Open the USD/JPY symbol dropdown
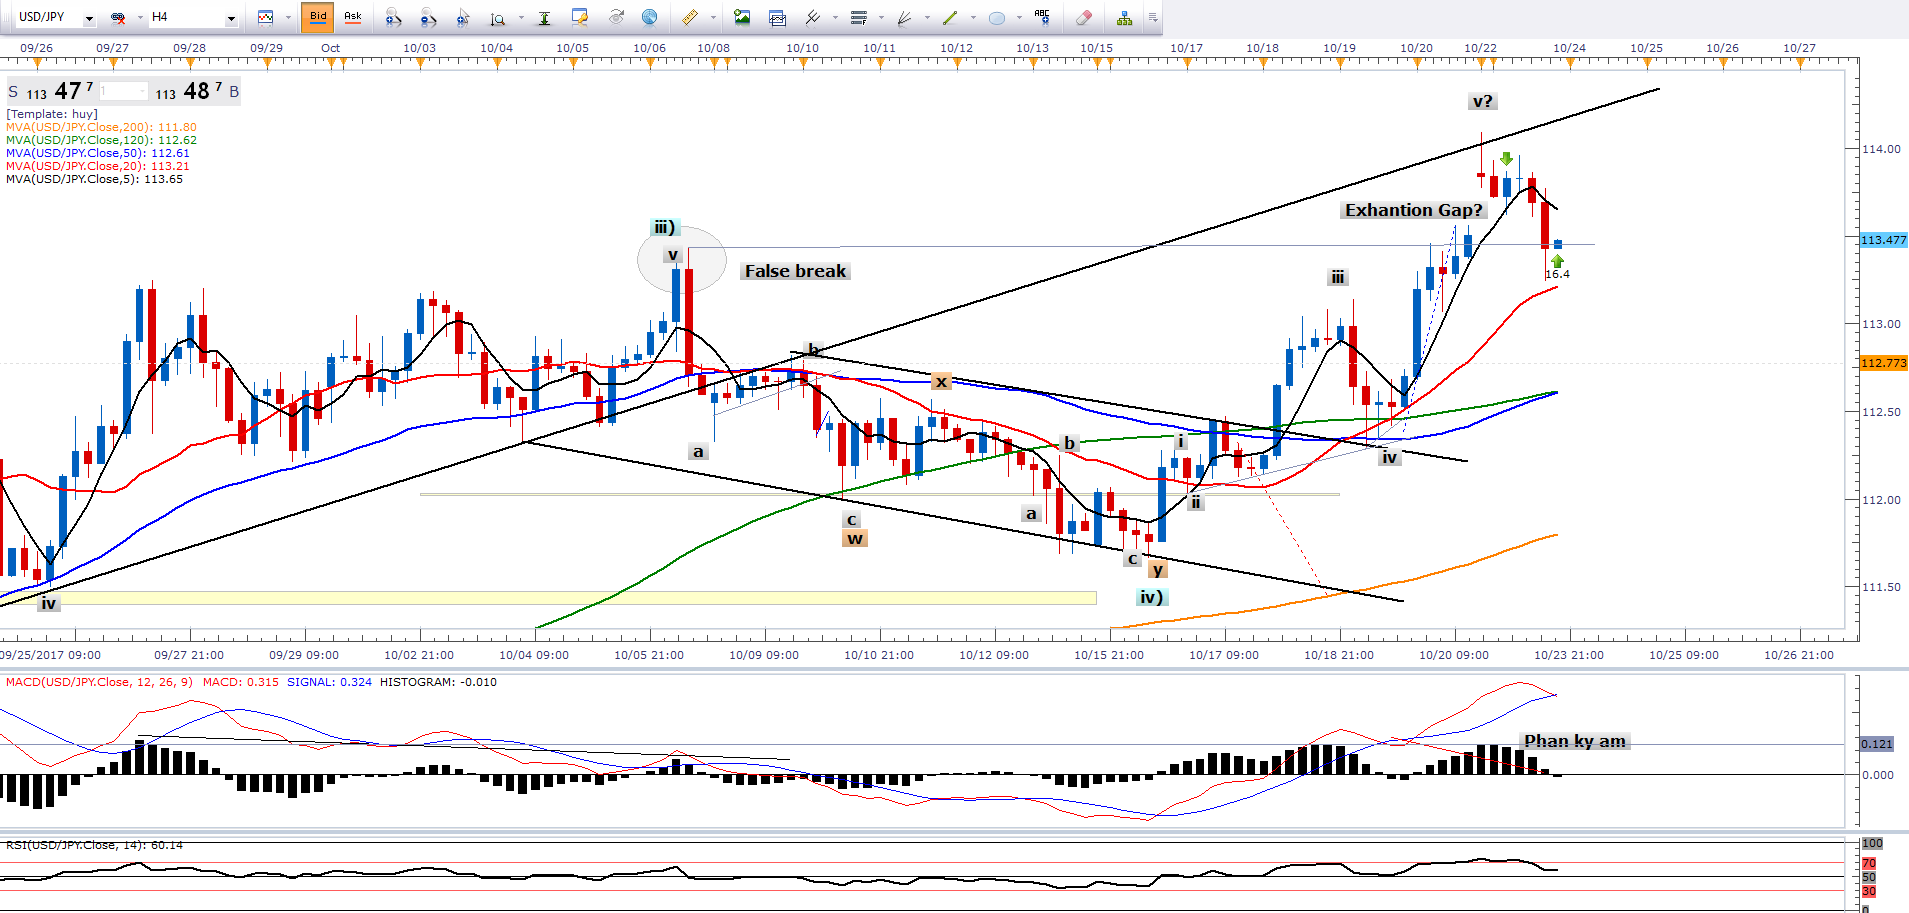The height and width of the screenshot is (913, 1909). [x=89, y=18]
